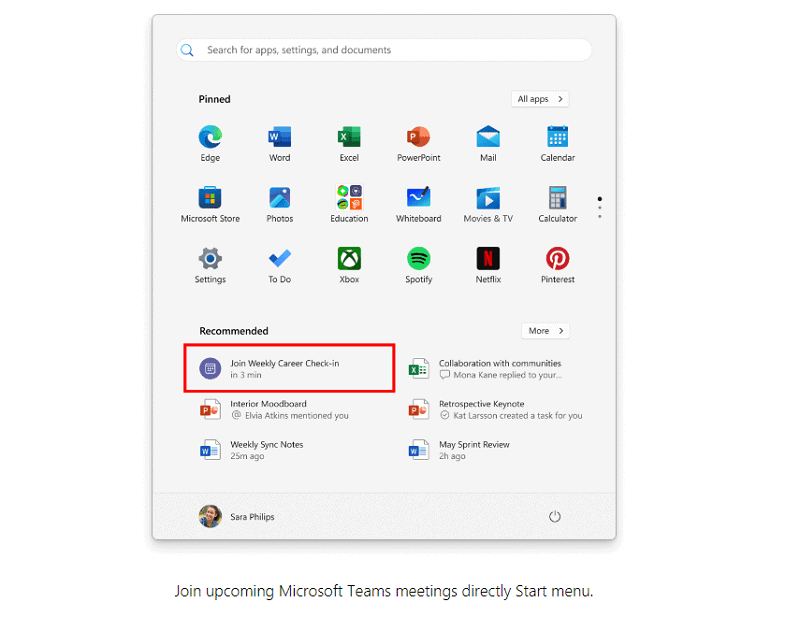Show All apps list
Screen dimensions: 800x631
(540, 99)
